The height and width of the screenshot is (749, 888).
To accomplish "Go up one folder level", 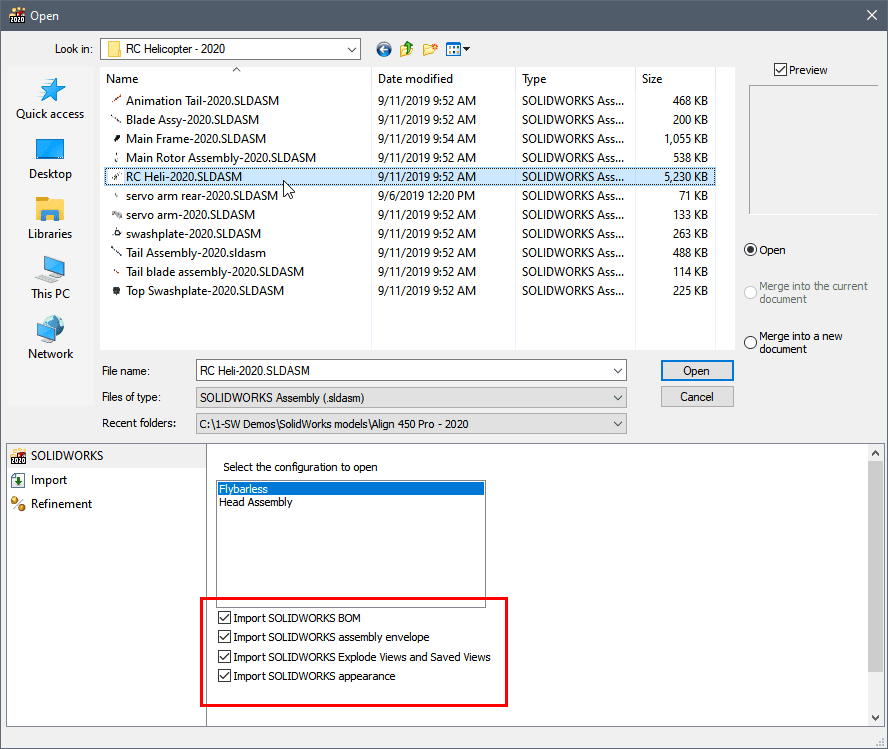I will click(x=406, y=50).
